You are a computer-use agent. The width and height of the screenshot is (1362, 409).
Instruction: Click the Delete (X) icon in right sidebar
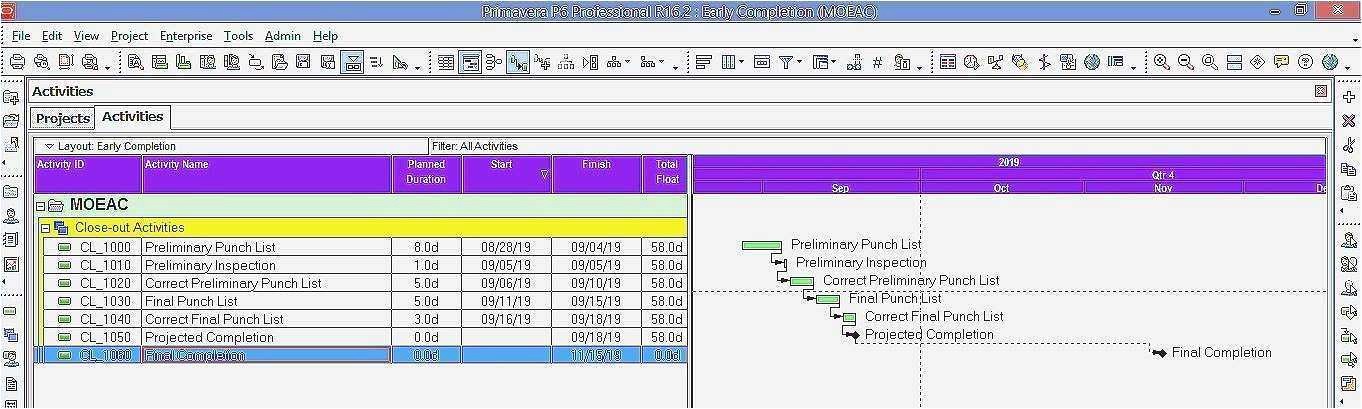tap(1348, 121)
